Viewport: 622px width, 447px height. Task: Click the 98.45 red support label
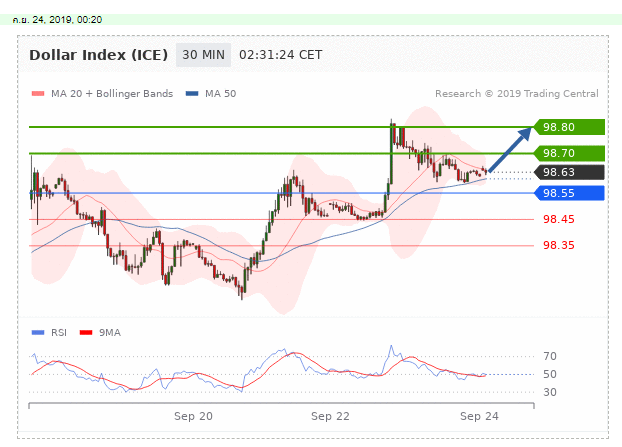(559, 219)
